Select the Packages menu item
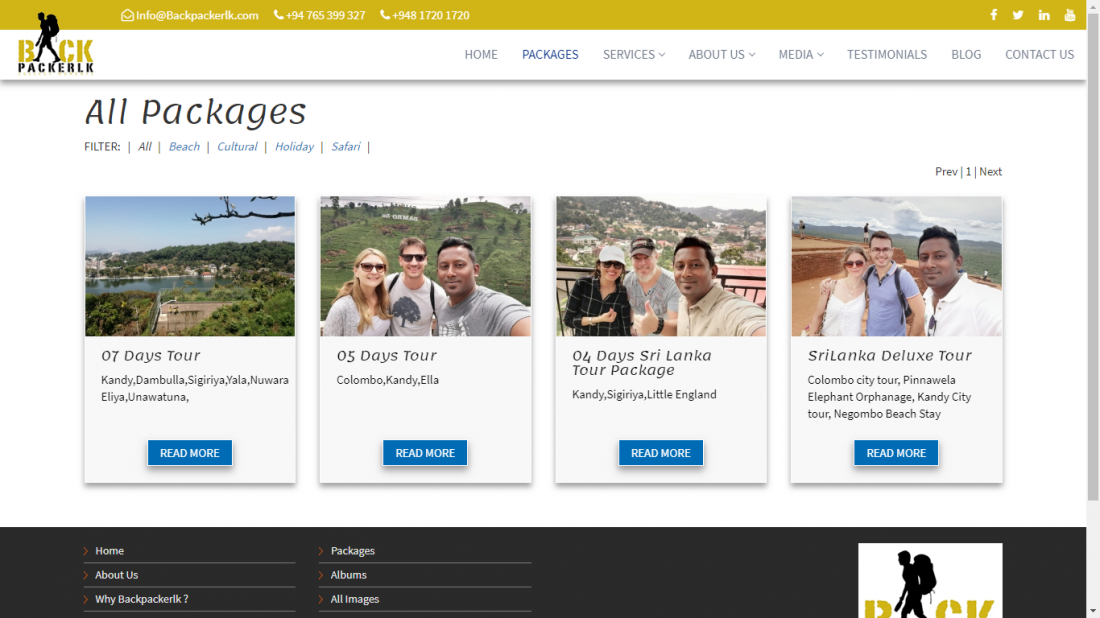 pyautogui.click(x=550, y=54)
